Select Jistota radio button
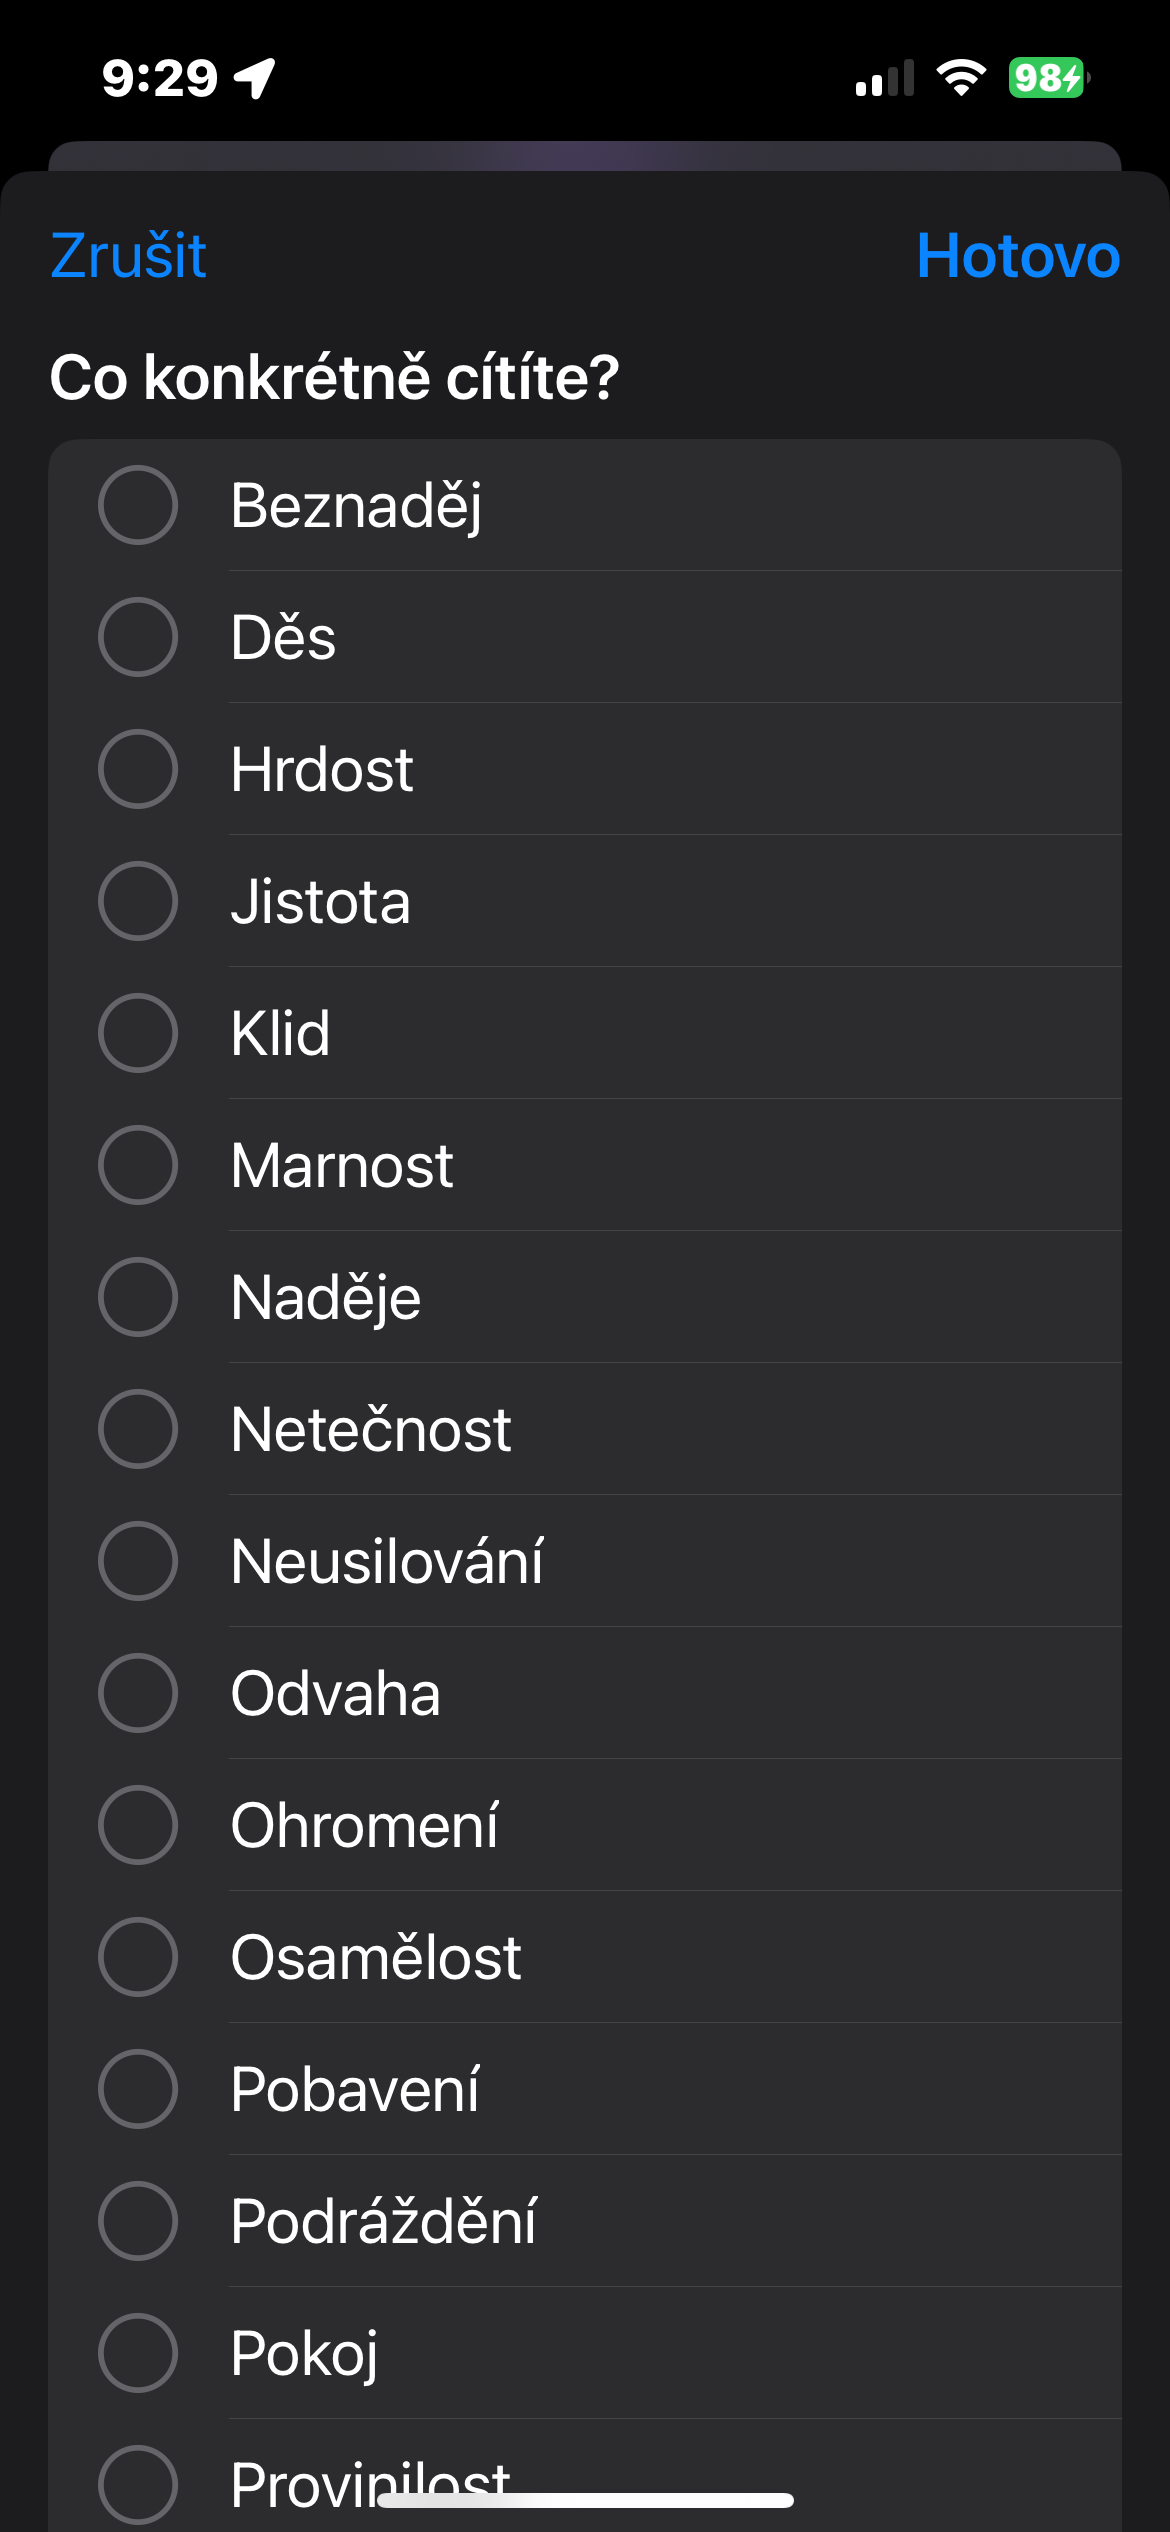The image size is (1170, 2532). point(138,901)
